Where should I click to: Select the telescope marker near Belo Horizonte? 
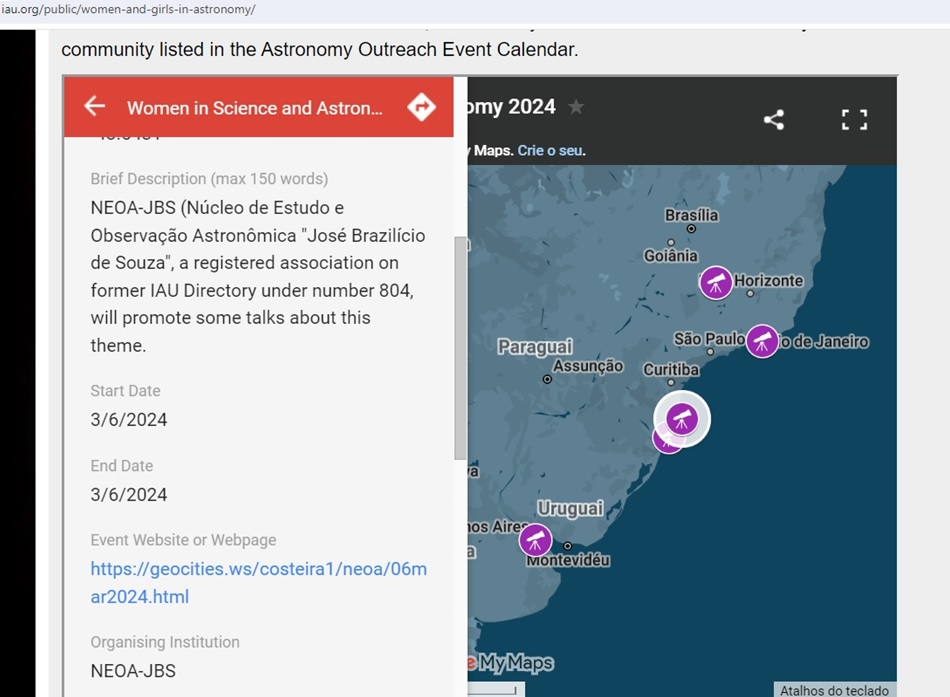coord(715,282)
